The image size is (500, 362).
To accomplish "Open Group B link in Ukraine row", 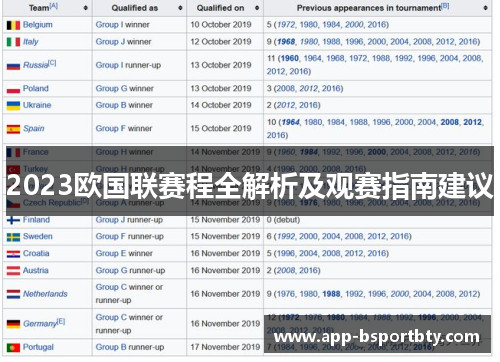I will (x=111, y=105).
